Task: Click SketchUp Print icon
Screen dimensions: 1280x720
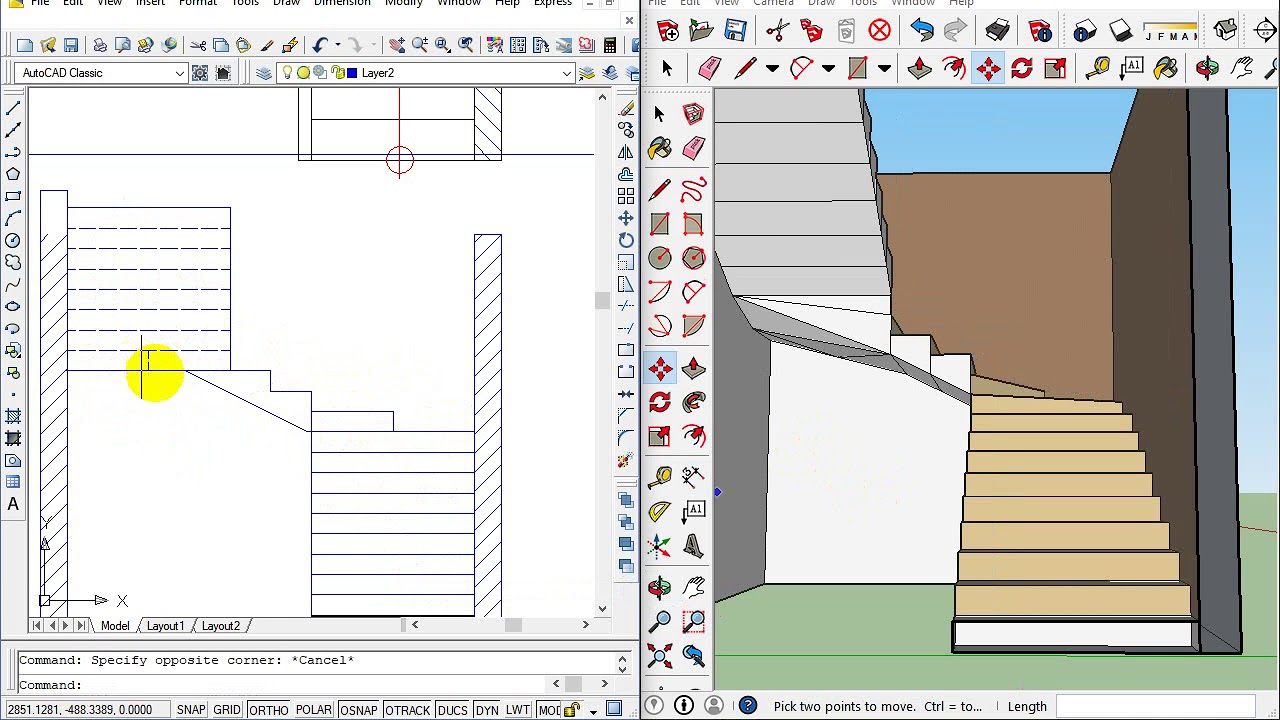Action: coord(997,31)
